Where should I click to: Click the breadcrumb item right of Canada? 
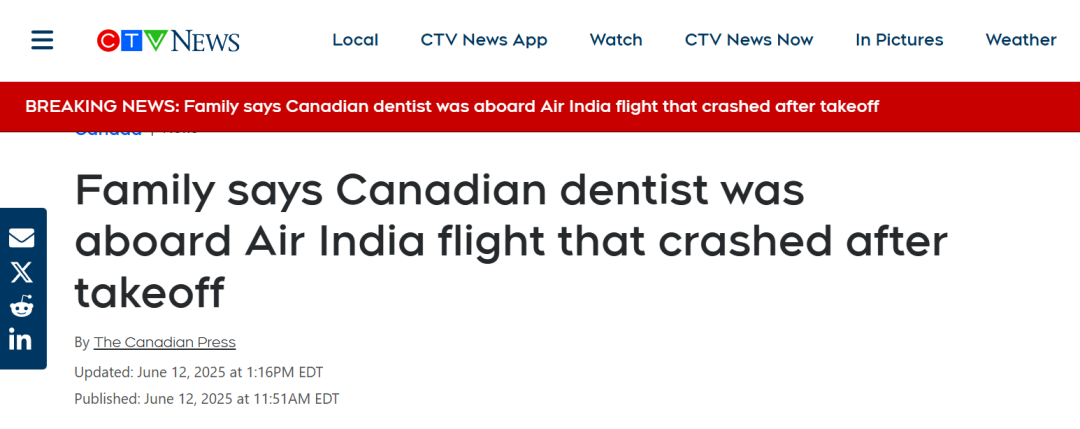[180, 132]
